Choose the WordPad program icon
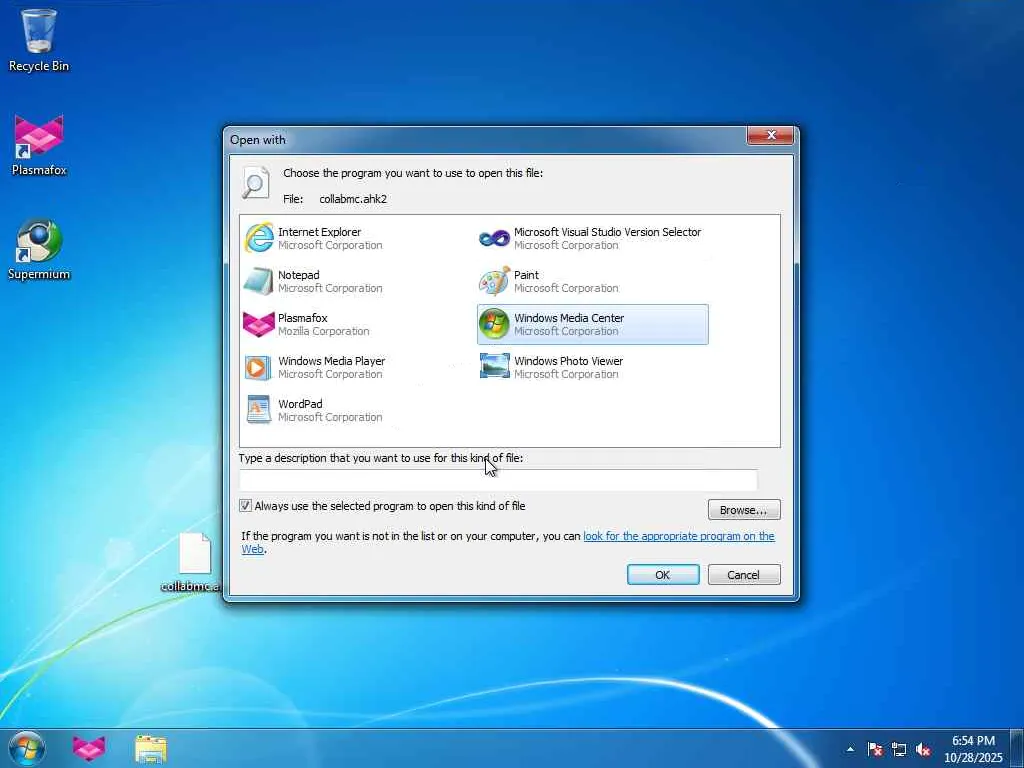This screenshot has height=768, width=1024. click(259, 409)
